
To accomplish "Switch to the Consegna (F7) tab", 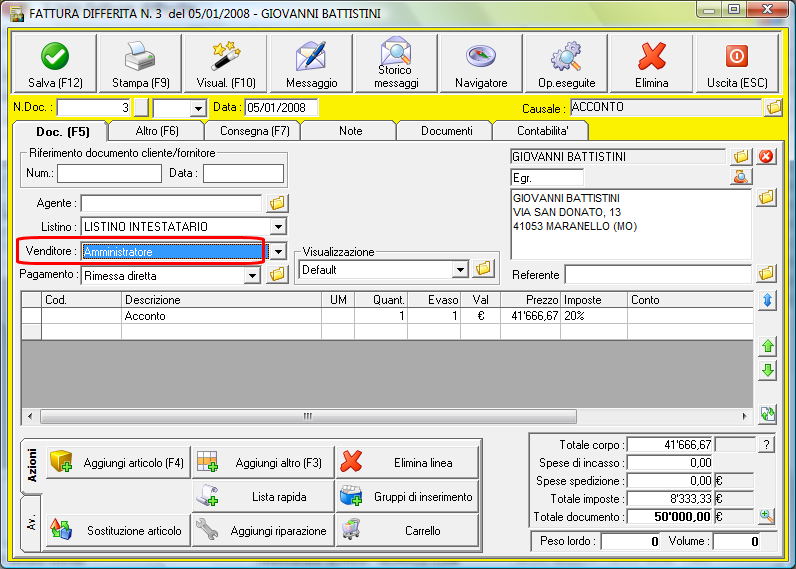I will pos(252,131).
